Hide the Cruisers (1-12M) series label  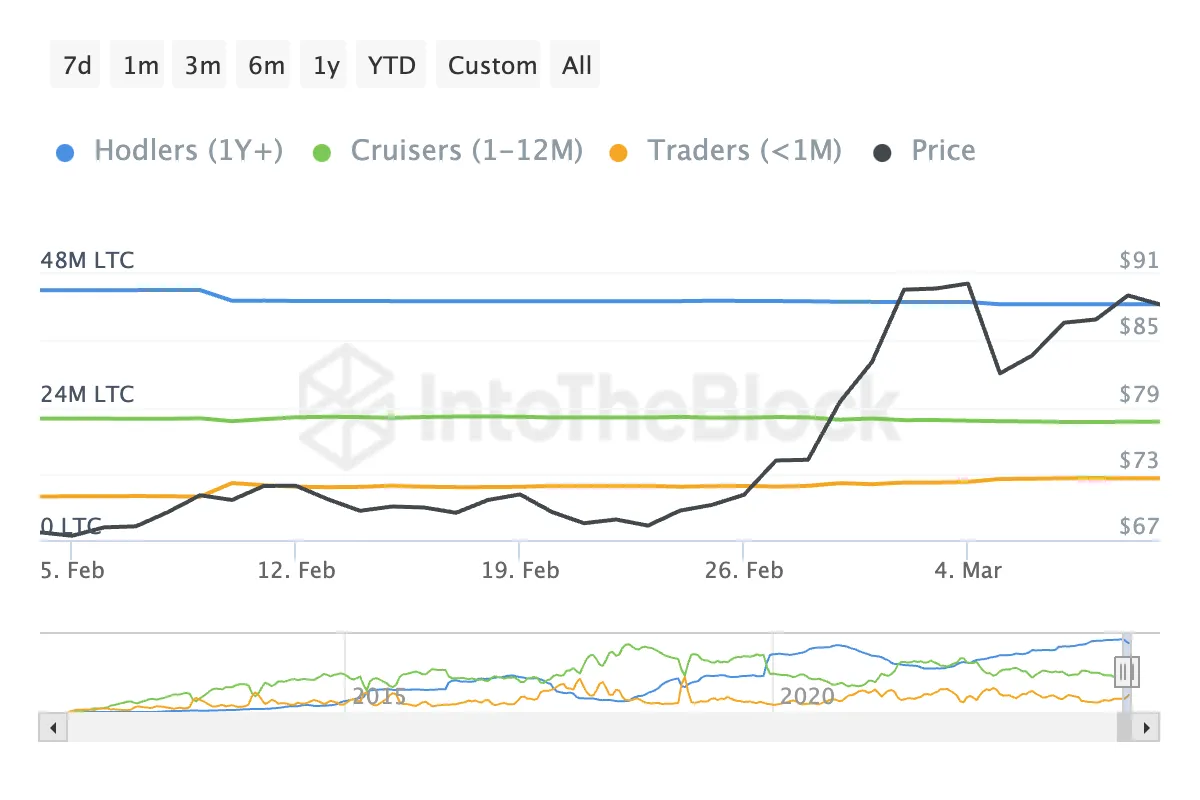tap(466, 151)
